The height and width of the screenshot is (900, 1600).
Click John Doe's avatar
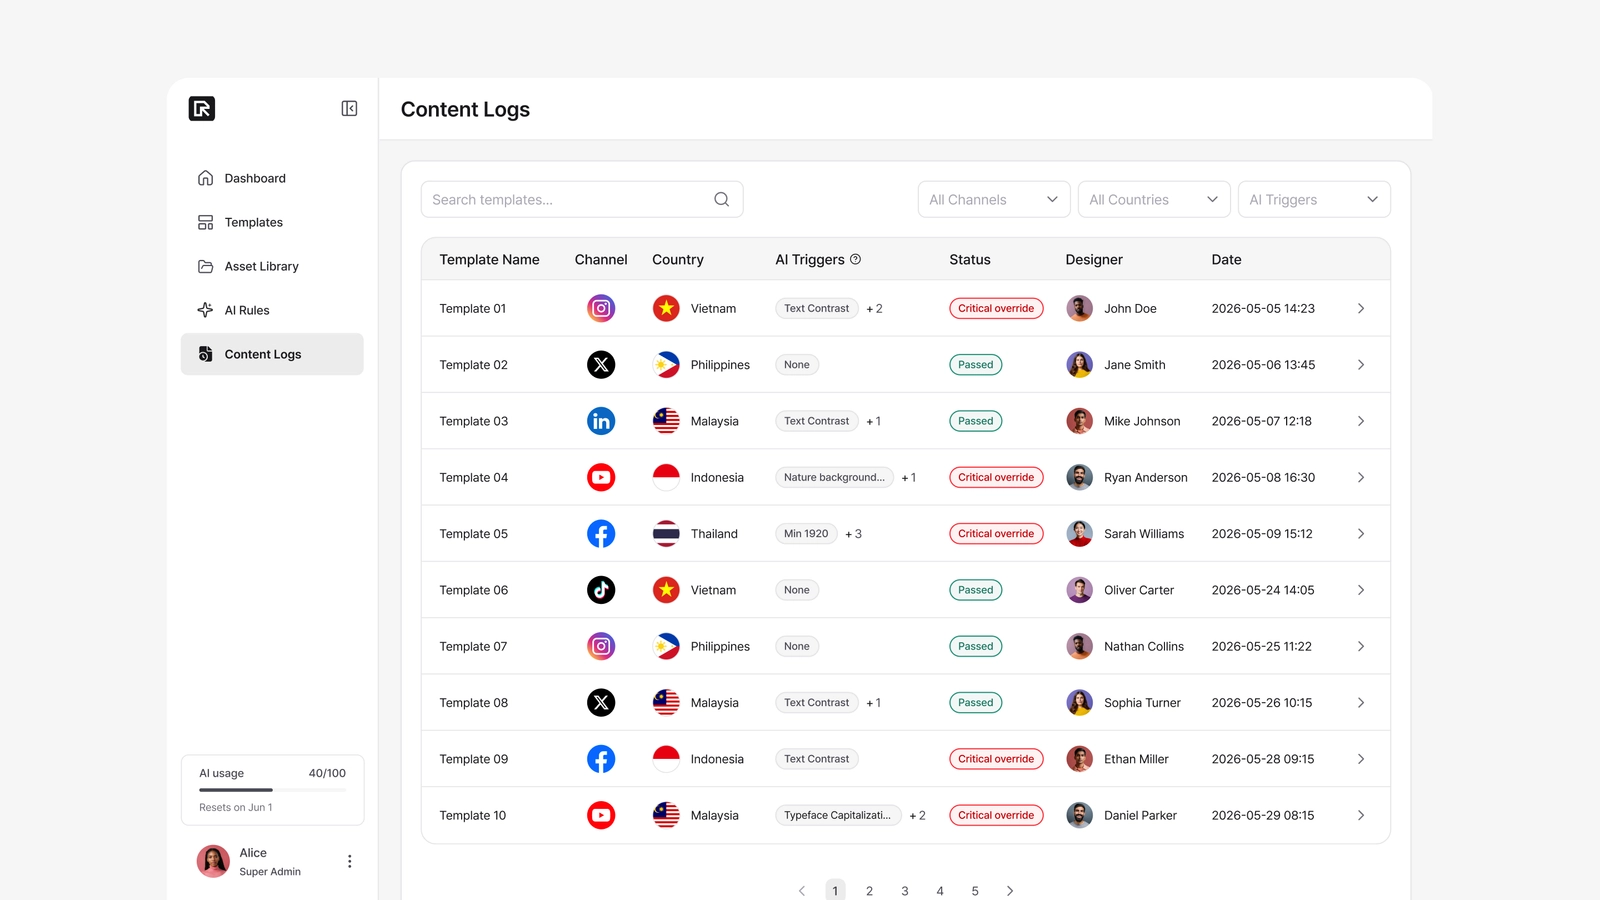coord(1079,308)
